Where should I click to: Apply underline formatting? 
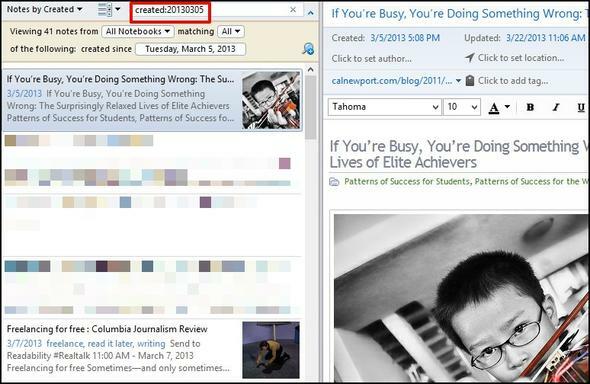581,108
